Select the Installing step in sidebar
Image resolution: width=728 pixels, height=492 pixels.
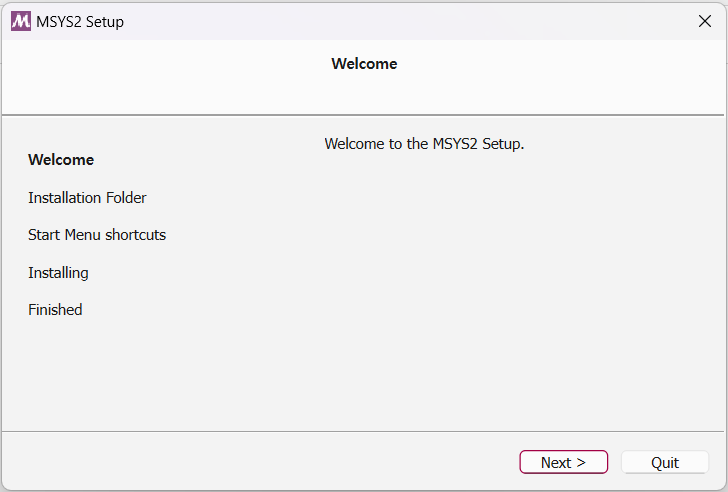pos(58,273)
